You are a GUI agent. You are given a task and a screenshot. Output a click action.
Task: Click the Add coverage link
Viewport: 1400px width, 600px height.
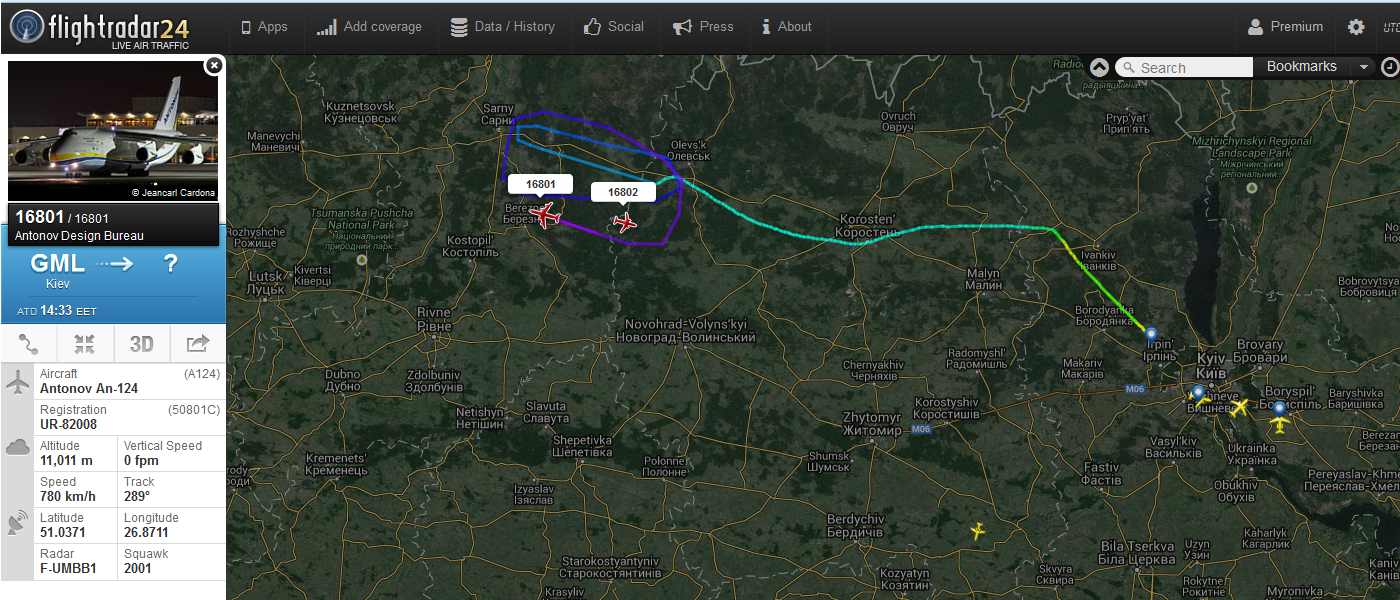(x=369, y=27)
